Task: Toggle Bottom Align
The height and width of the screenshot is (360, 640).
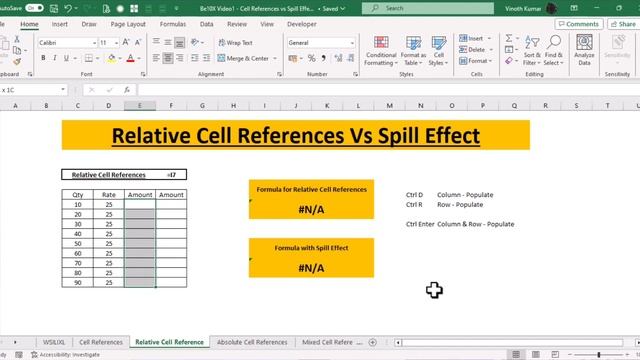Action: (x=180, y=42)
